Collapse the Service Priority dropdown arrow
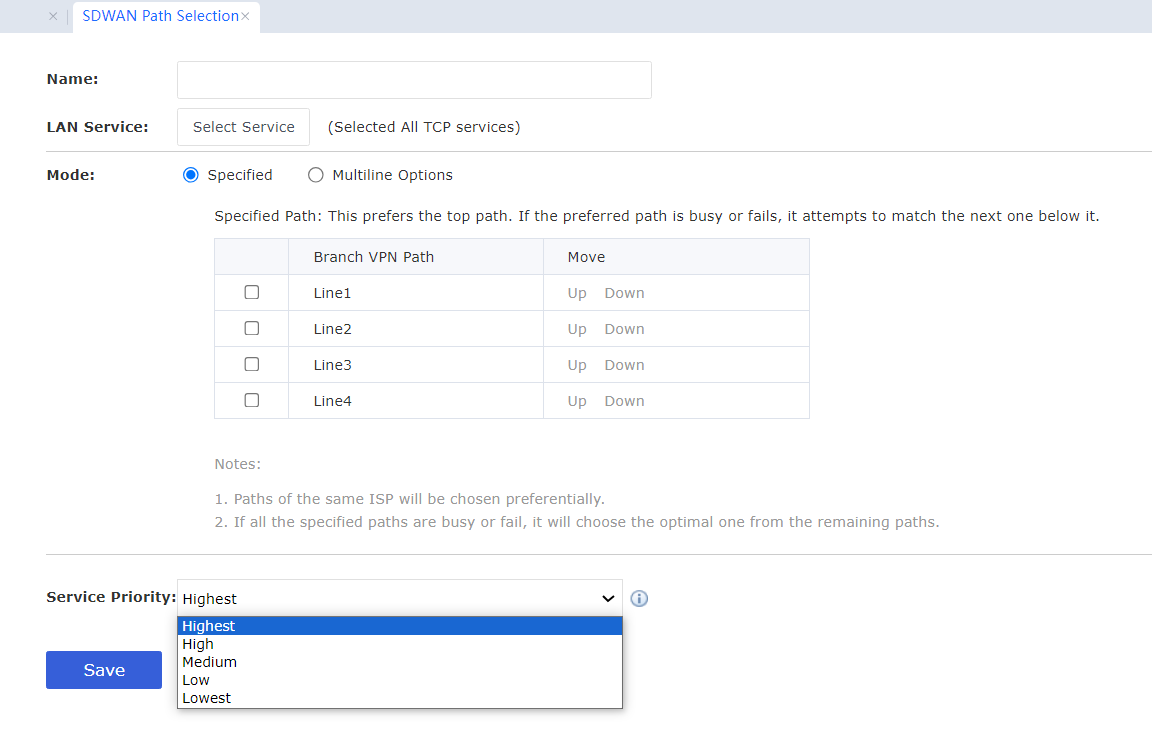 607,598
